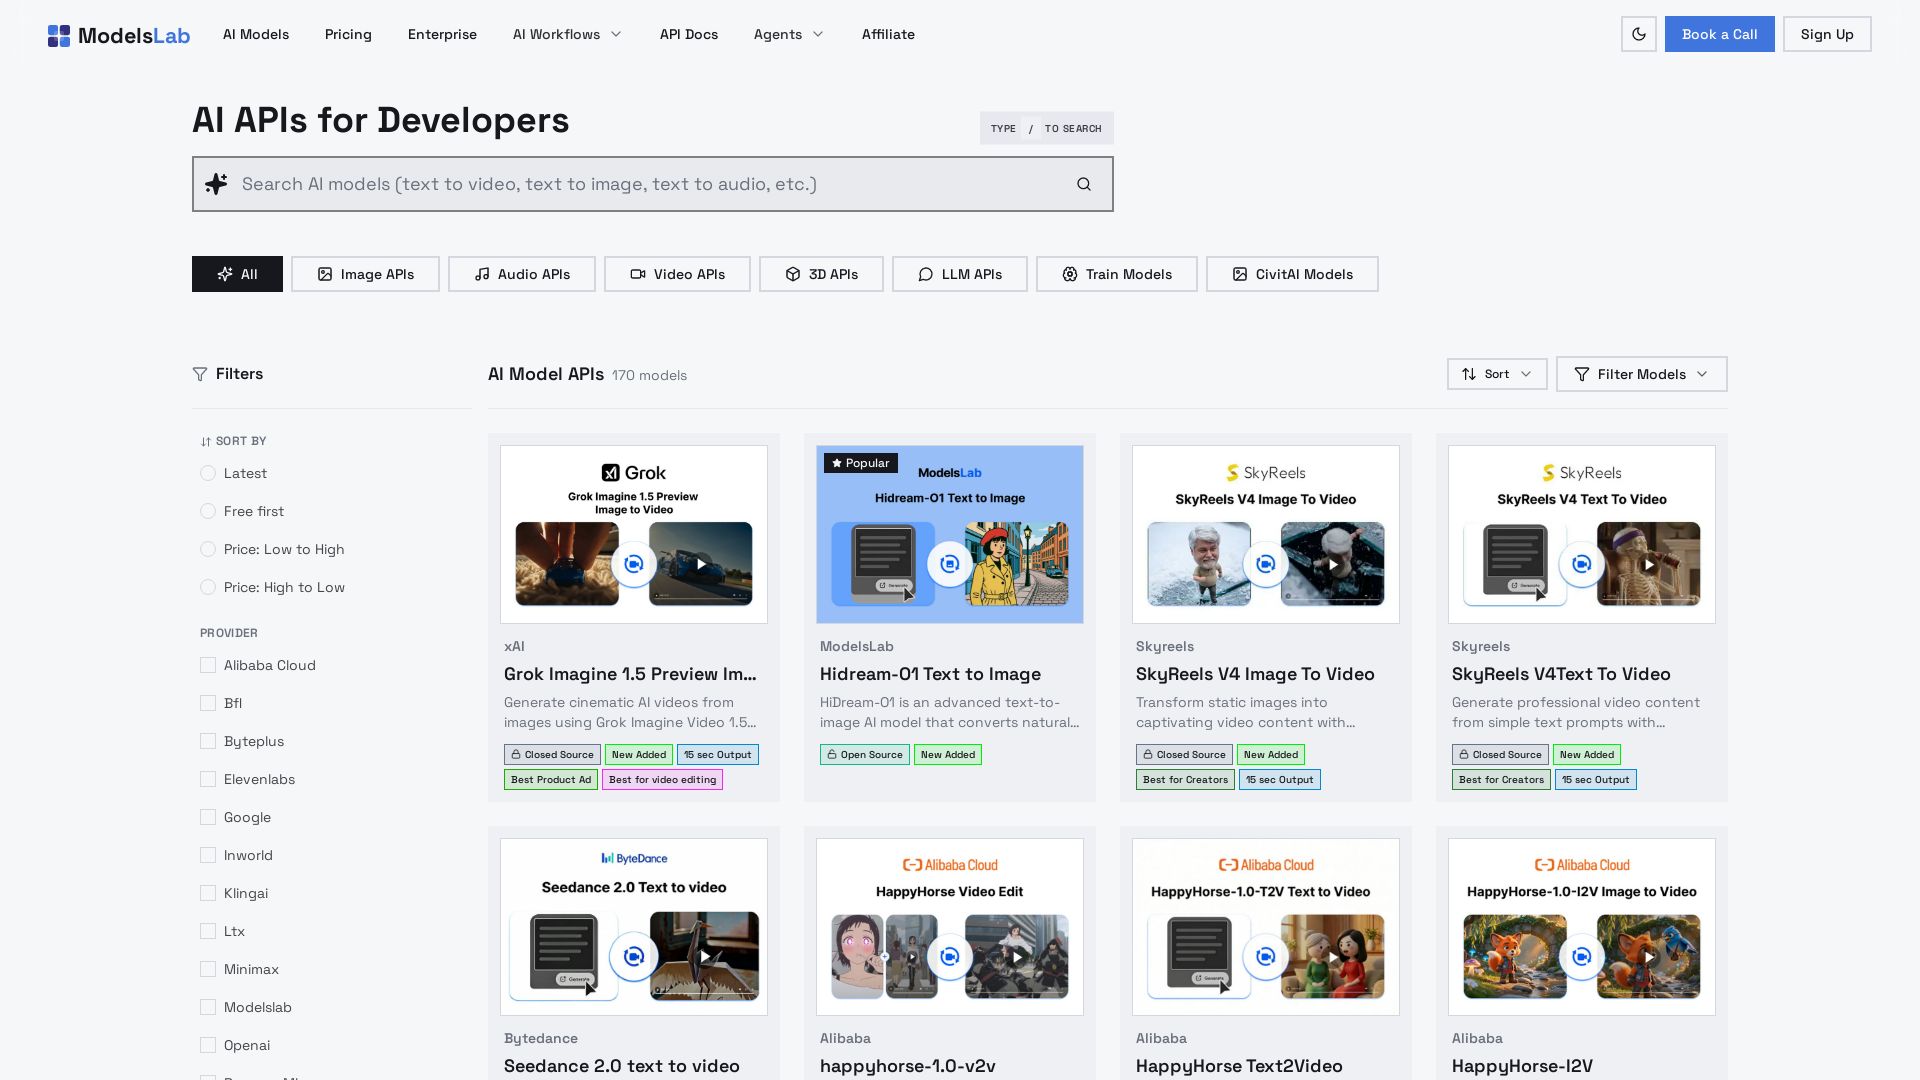Expand the AI Workflows dropdown
This screenshot has width=1920, height=1080.
coord(567,34)
